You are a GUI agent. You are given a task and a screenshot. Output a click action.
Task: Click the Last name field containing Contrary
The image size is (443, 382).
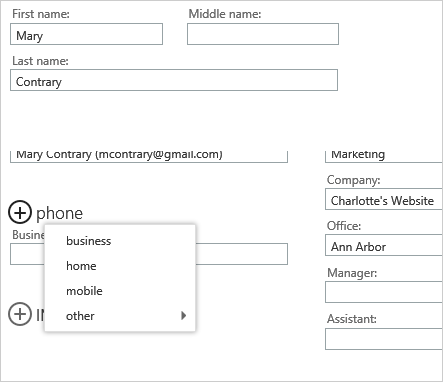(174, 80)
